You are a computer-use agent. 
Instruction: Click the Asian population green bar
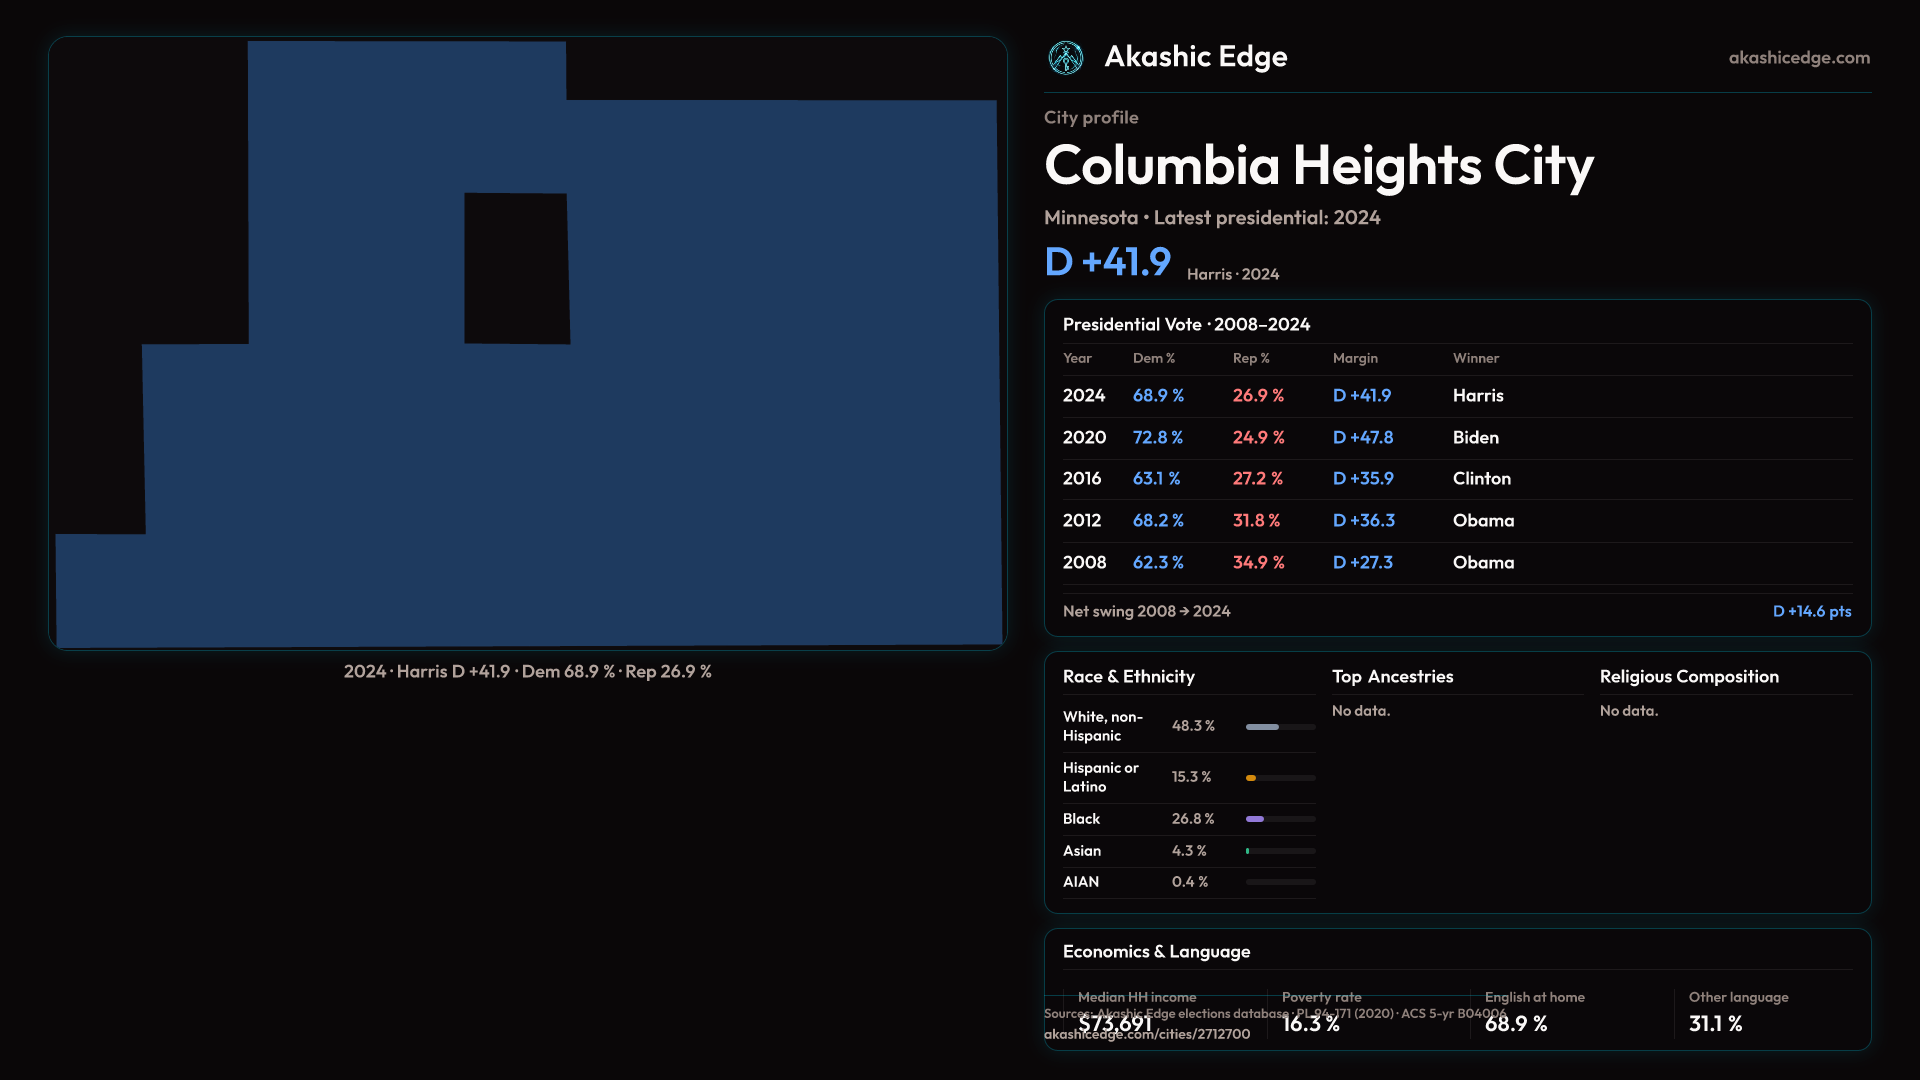1248,851
